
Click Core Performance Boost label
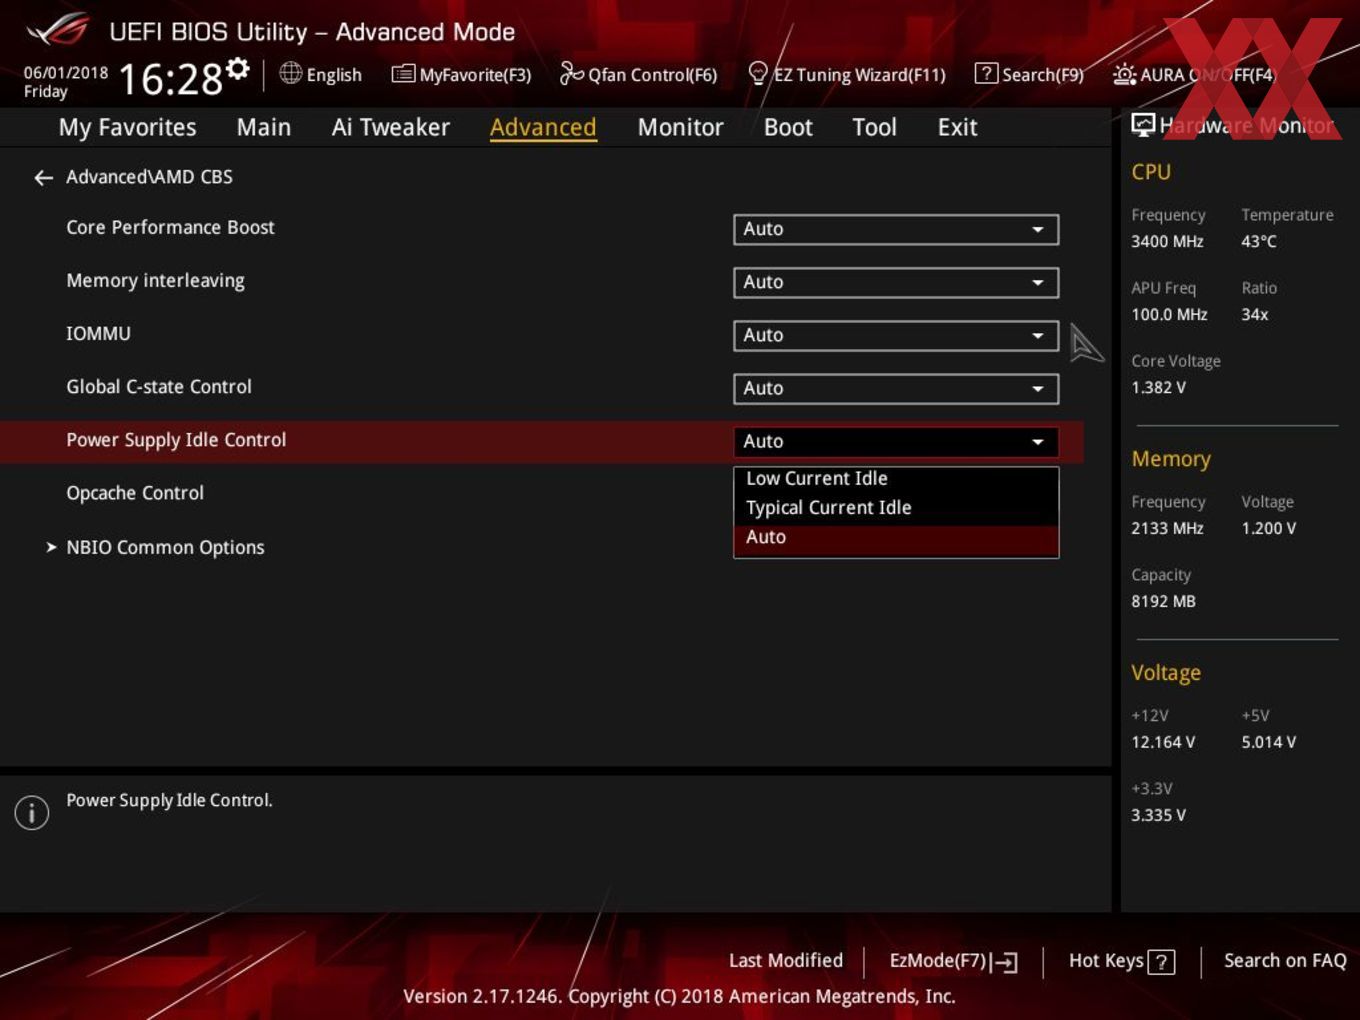[170, 227]
